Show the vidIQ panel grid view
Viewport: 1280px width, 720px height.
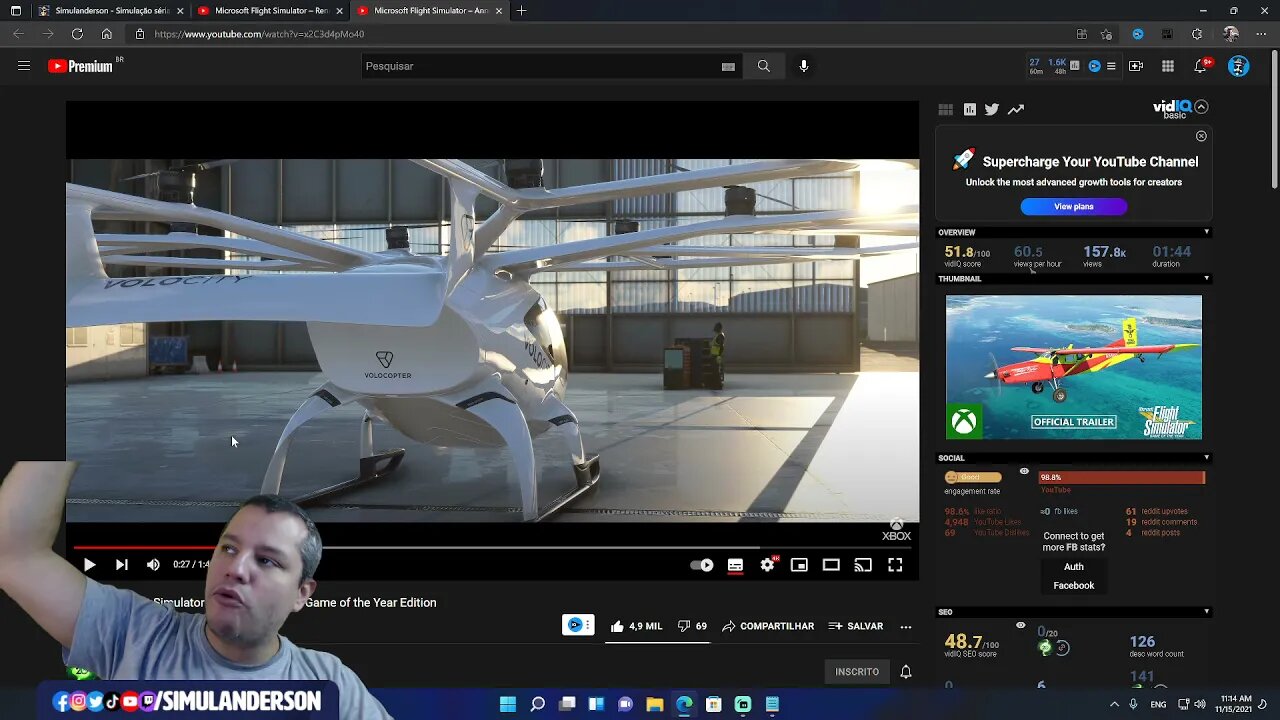(x=945, y=110)
